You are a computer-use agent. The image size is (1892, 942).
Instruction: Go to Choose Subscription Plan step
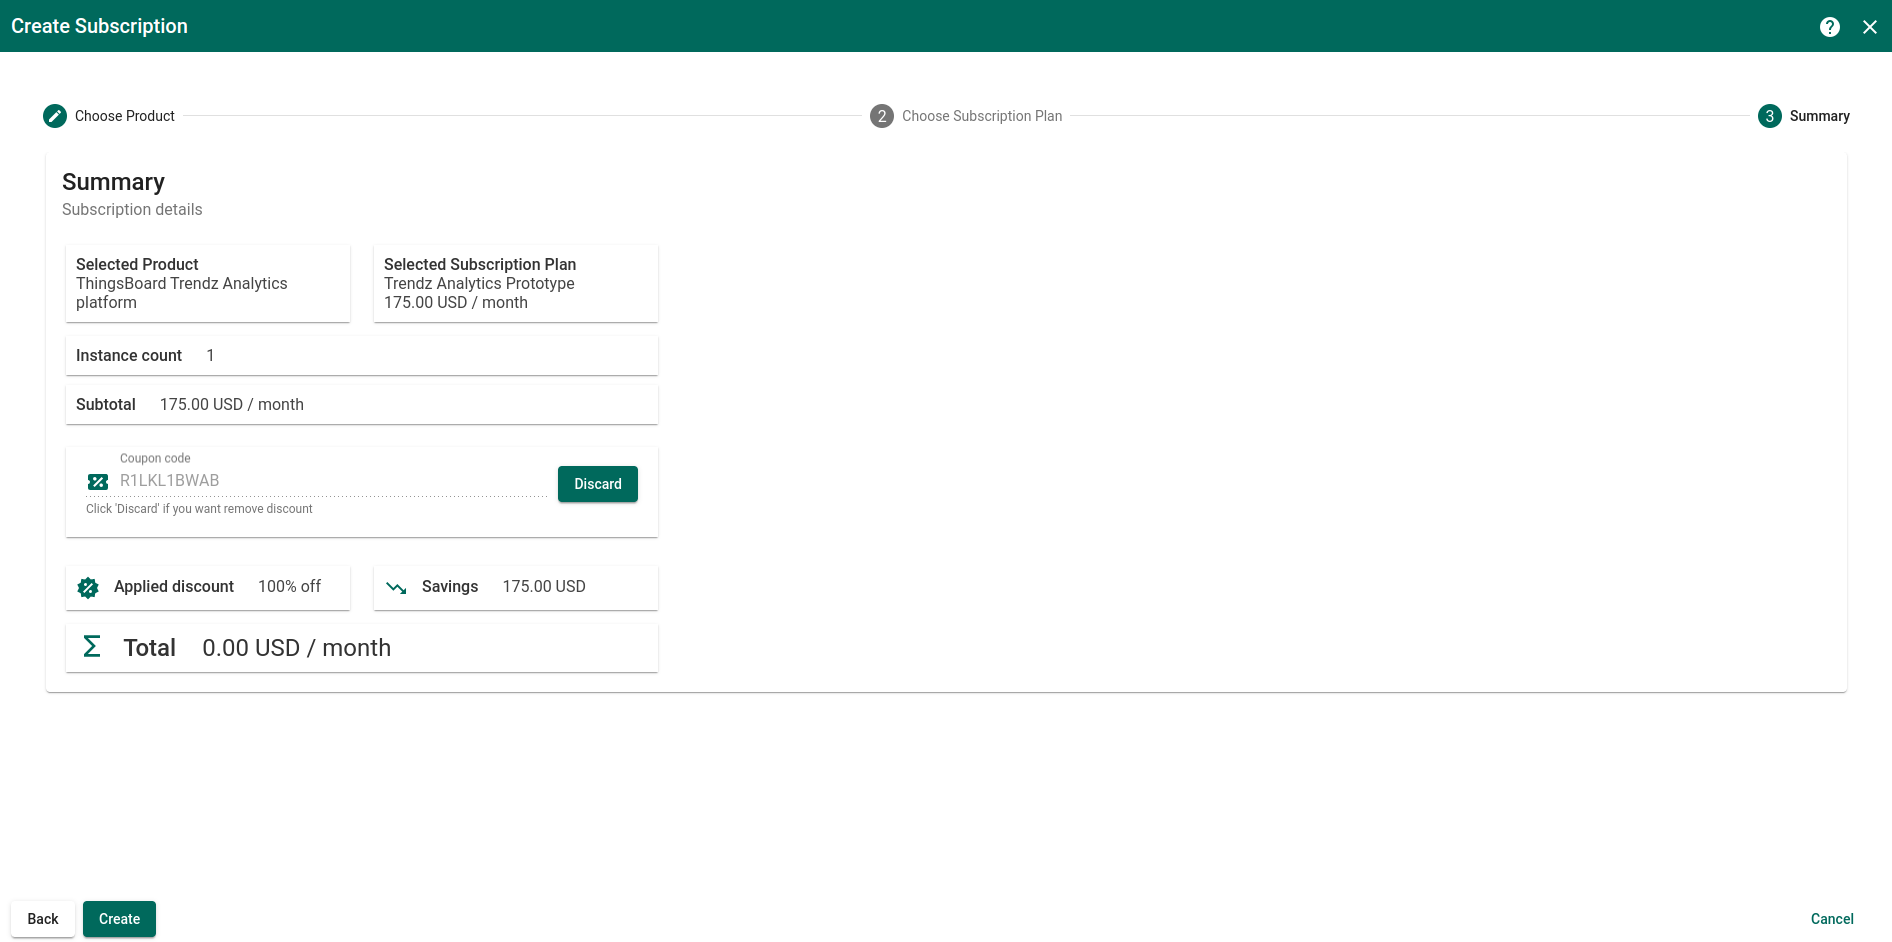pyautogui.click(x=981, y=116)
